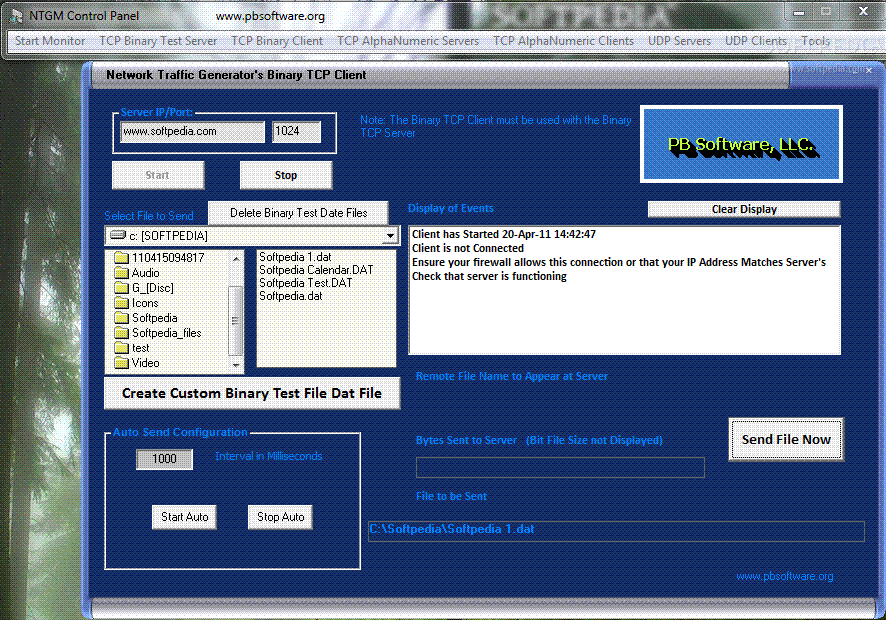Click 'Client is not Connected' event line

click(x=468, y=248)
